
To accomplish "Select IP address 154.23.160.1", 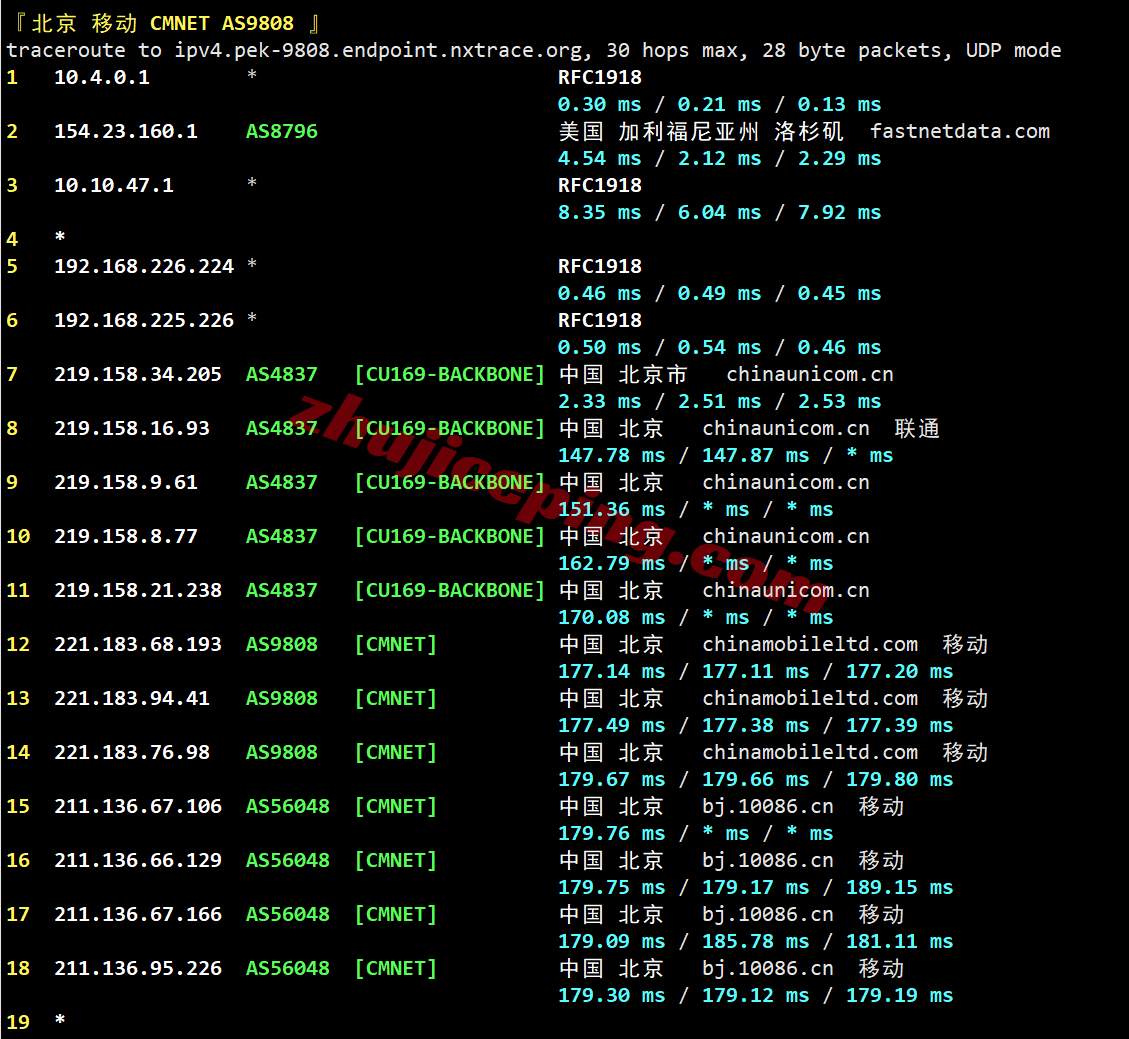I will (126, 131).
